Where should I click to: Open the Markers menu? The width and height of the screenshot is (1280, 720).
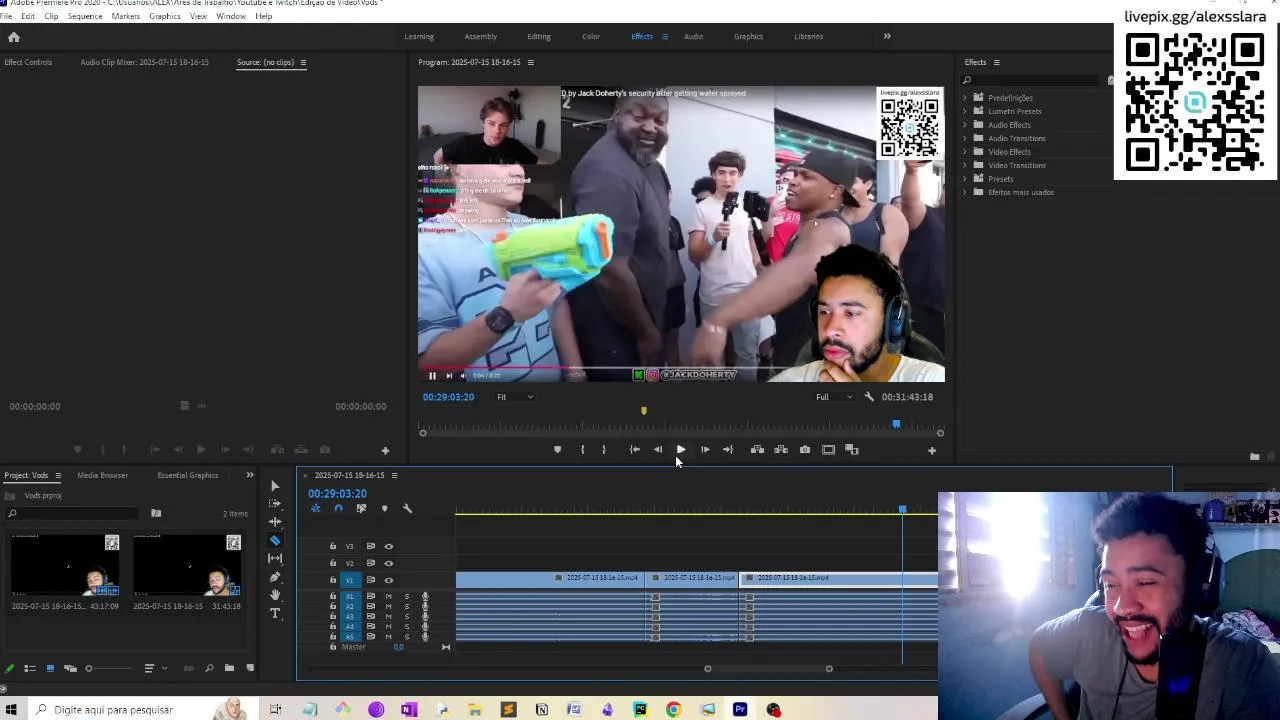pyautogui.click(x=126, y=16)
